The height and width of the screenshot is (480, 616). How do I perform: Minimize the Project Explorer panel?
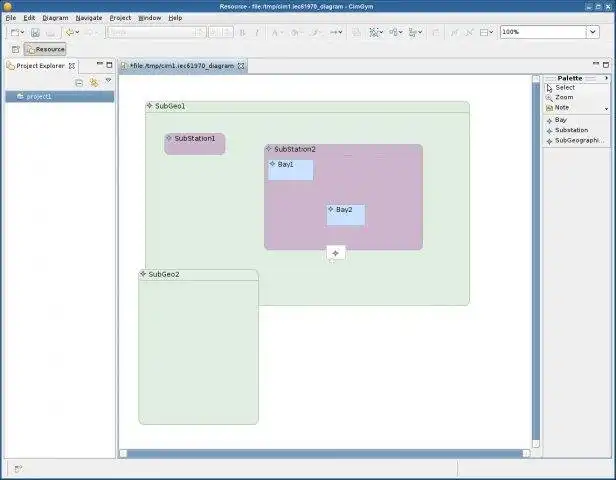point(100,64)
